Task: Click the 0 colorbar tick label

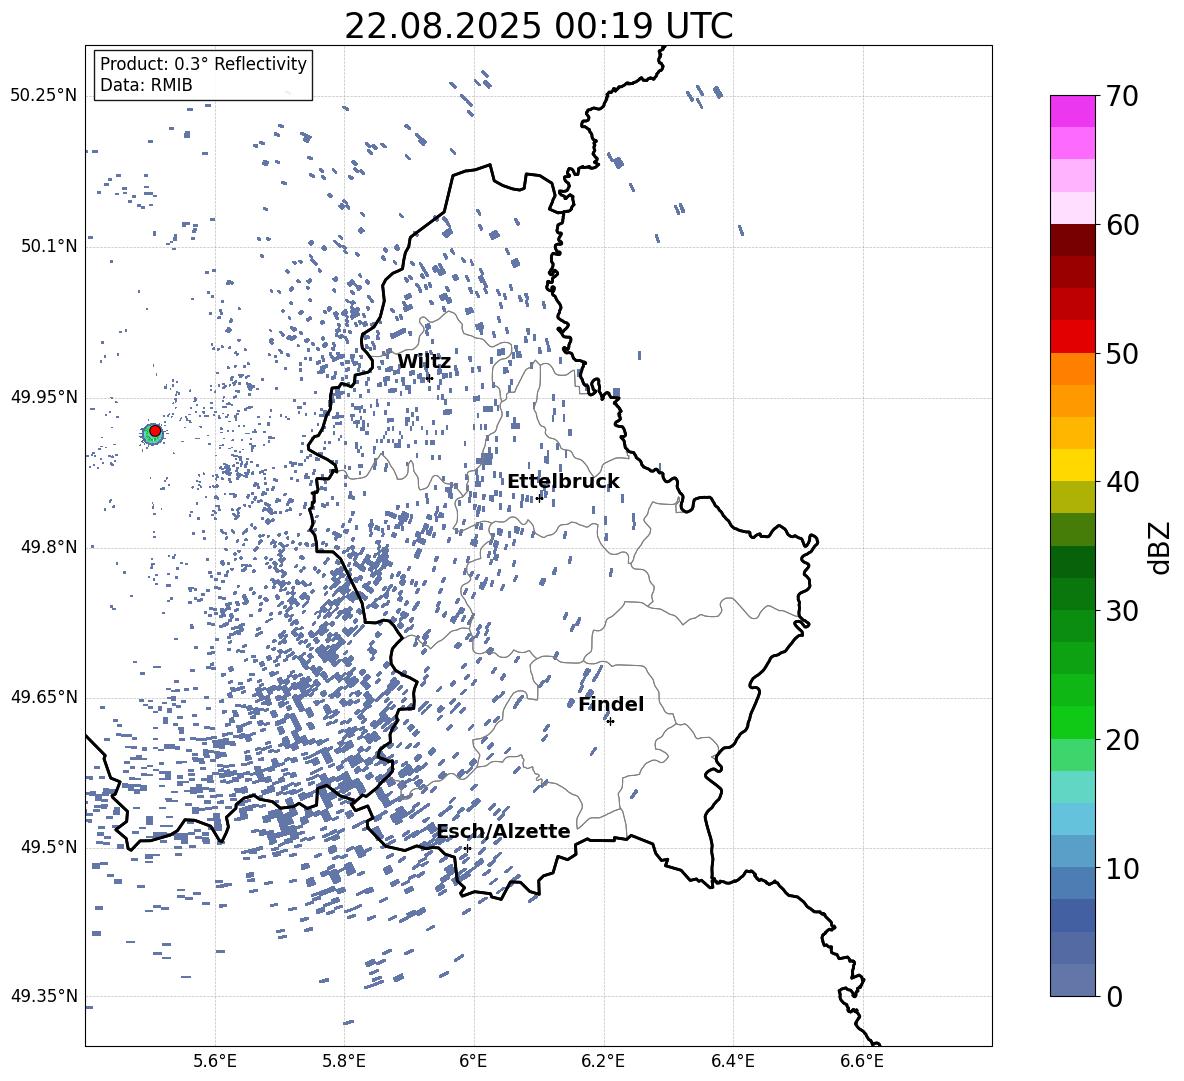Action: pos(1115,996)
